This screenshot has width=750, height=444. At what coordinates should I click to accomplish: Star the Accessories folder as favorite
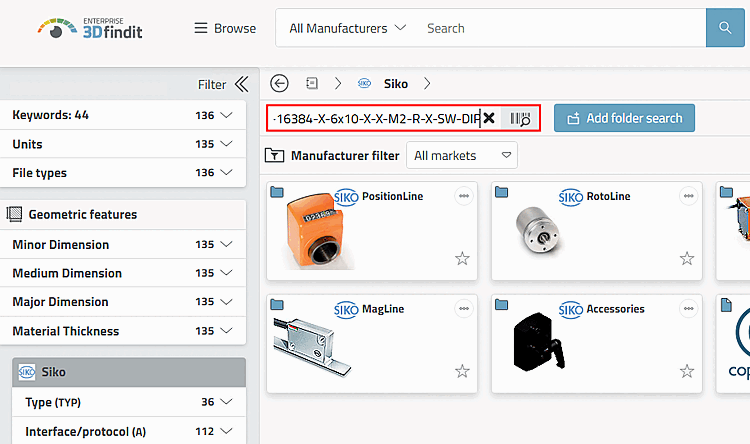pyautogui.click(x=687, y=371)
